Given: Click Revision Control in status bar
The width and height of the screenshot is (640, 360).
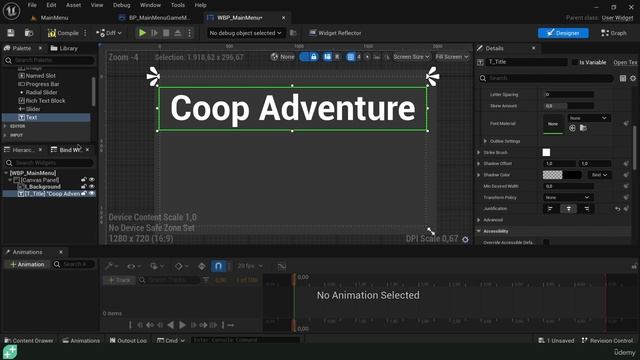Looking at the screenshot, I should tap(607, 340).
